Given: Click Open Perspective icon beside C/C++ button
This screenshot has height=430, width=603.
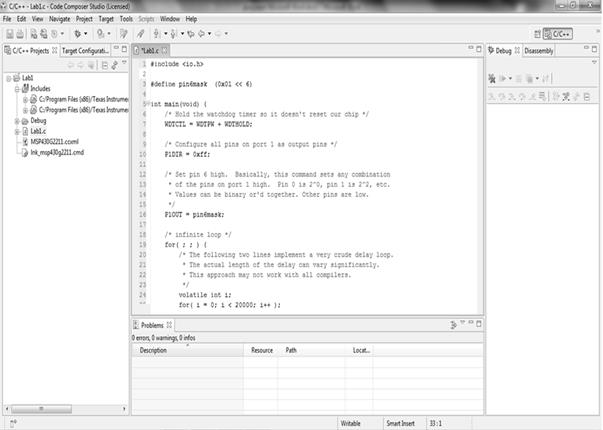Looking at the screenshot, I should (x=537, y=34).
